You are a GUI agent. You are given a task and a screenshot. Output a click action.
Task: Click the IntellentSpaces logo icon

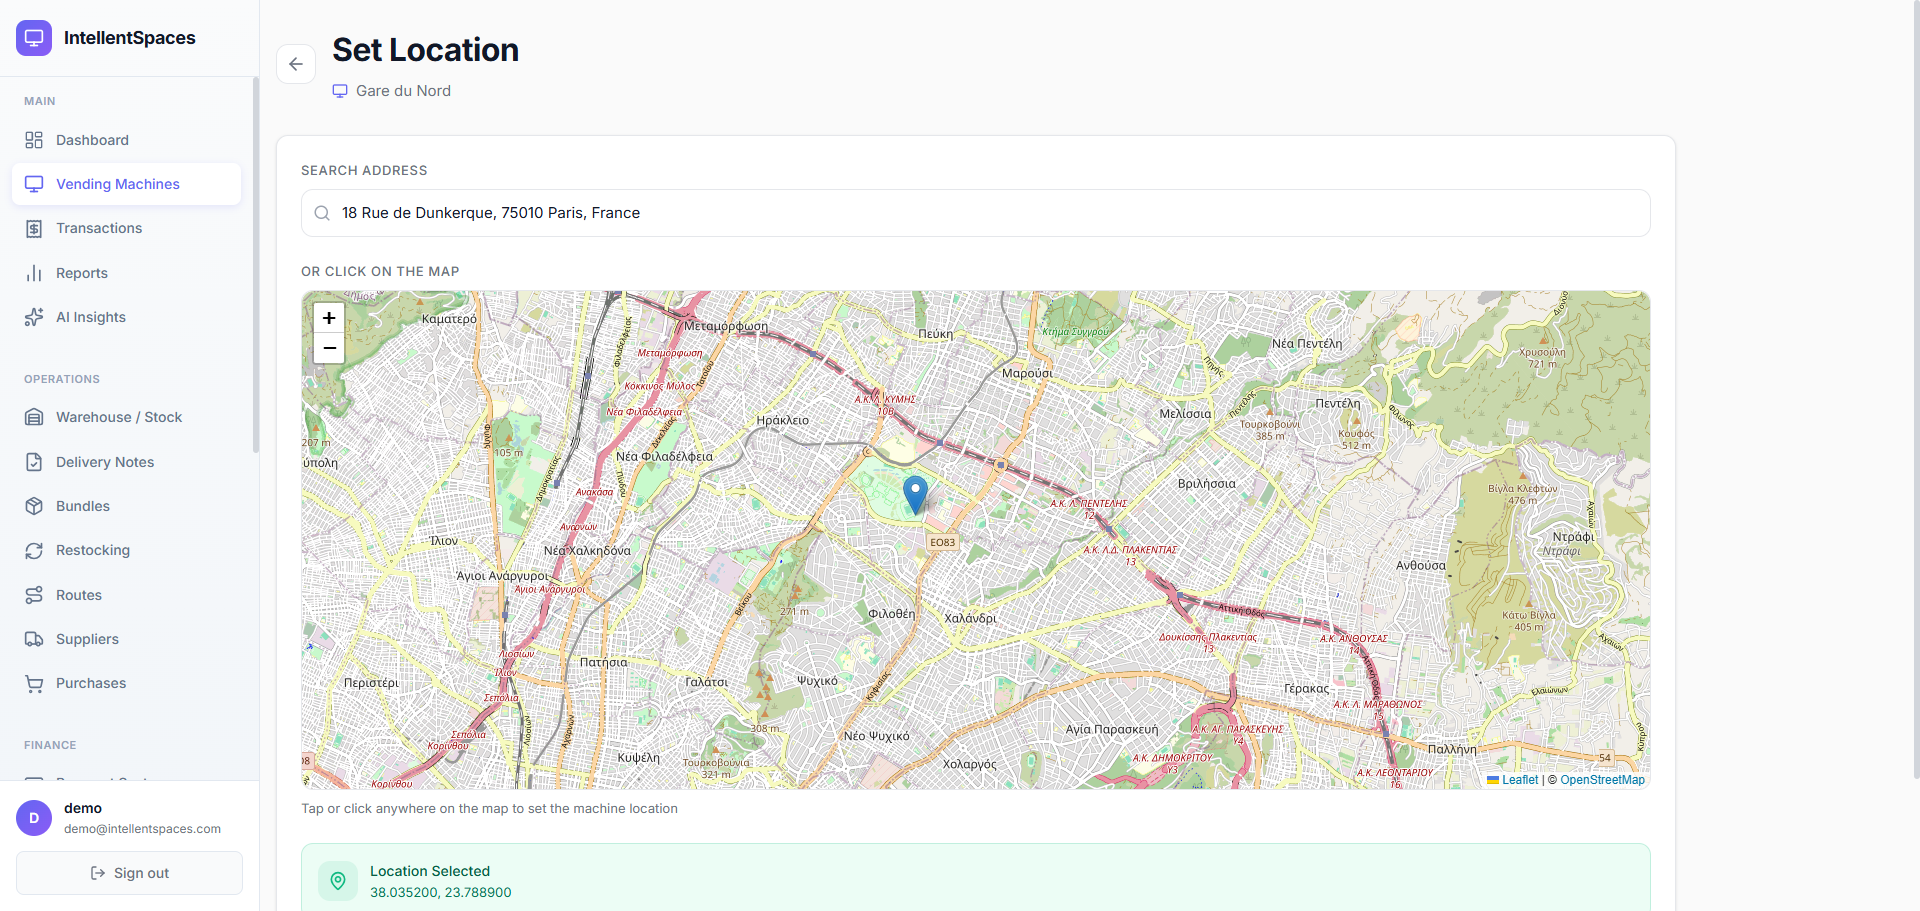[34, 38]
